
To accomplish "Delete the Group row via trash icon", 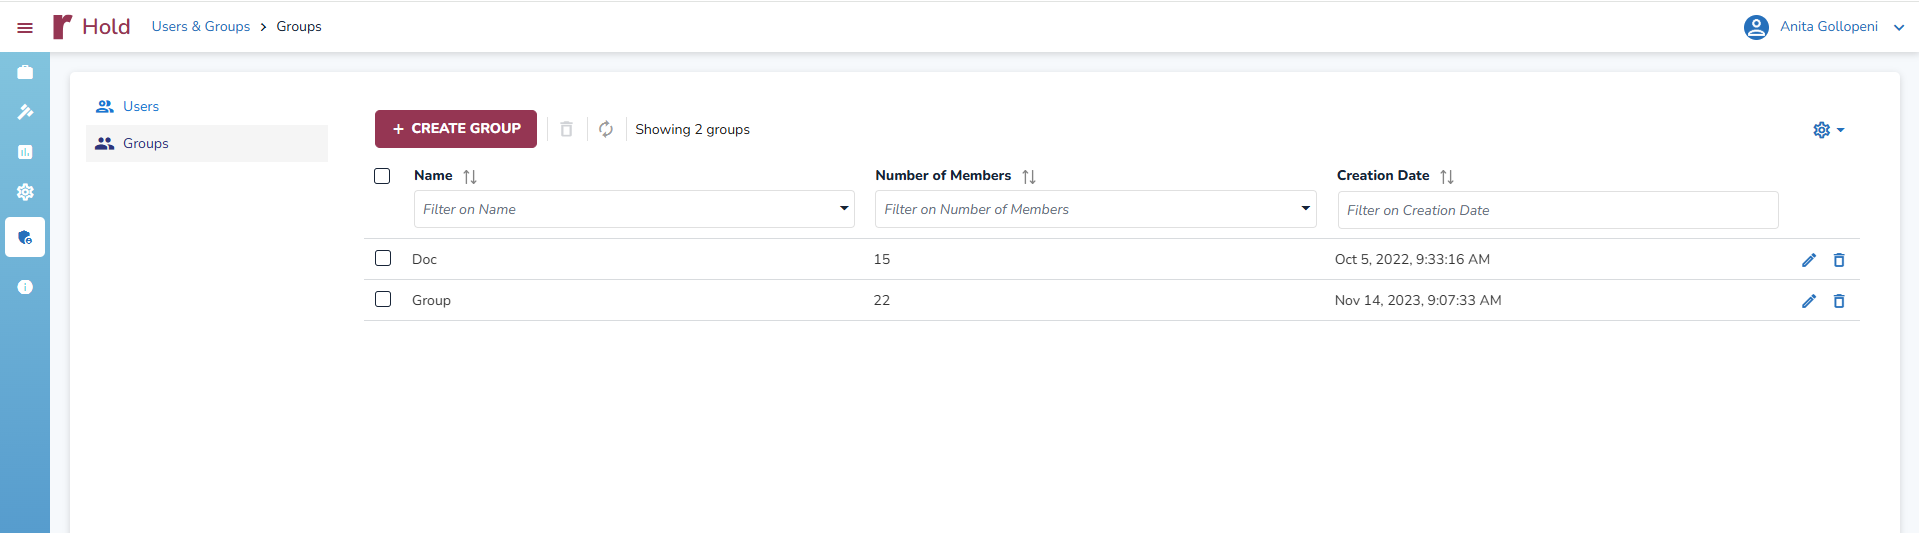I will [1838, 301].
